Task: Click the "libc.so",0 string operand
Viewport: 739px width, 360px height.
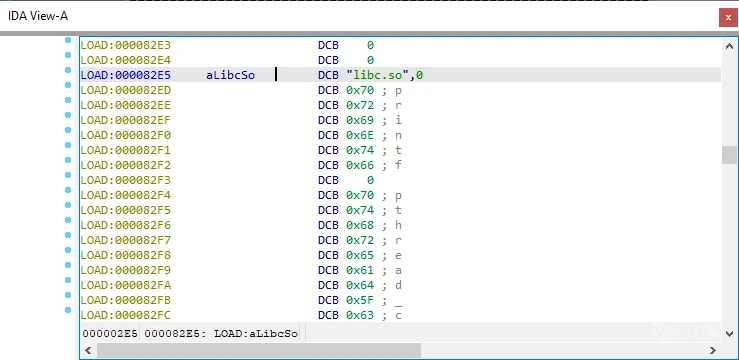Action: 385,75
